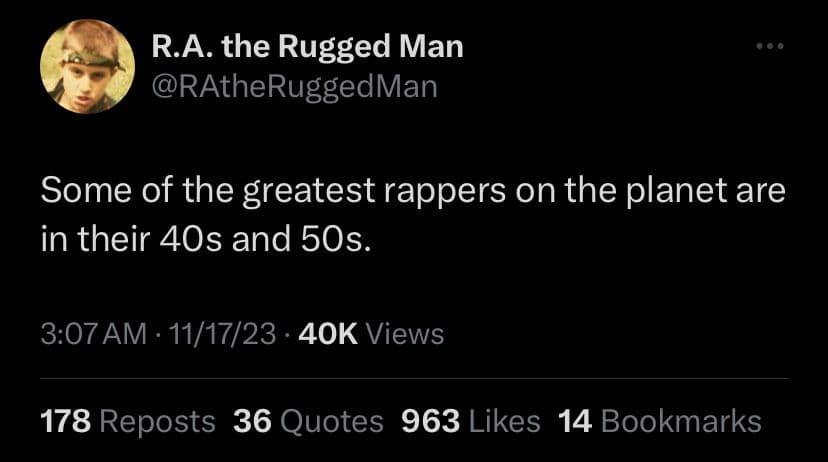Click the 3:07 AM timestamp
Viewport: 828px width, 462px height.
point(92,333)
